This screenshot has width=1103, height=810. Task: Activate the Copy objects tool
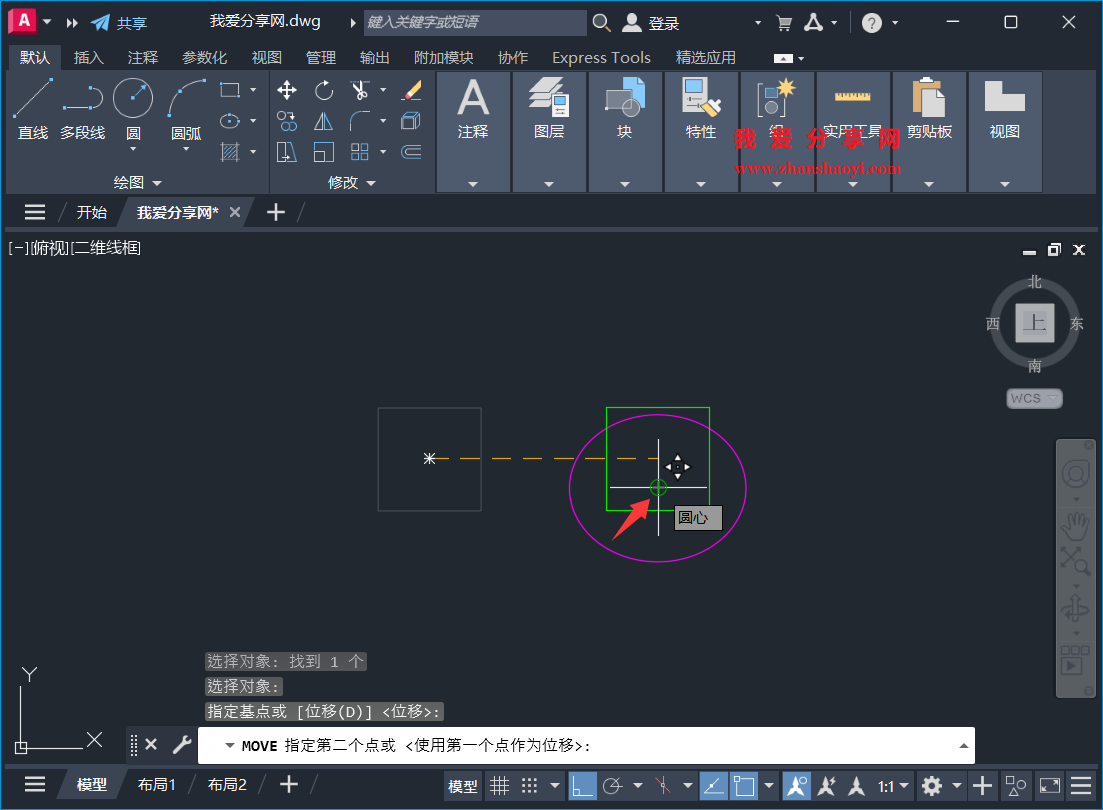[x=286, y=121]
